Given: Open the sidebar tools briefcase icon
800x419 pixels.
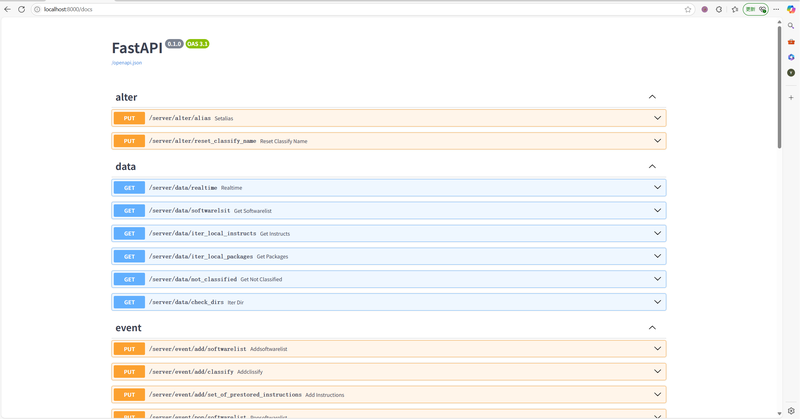Looking at the screenshot, I should tap(791, 42).
